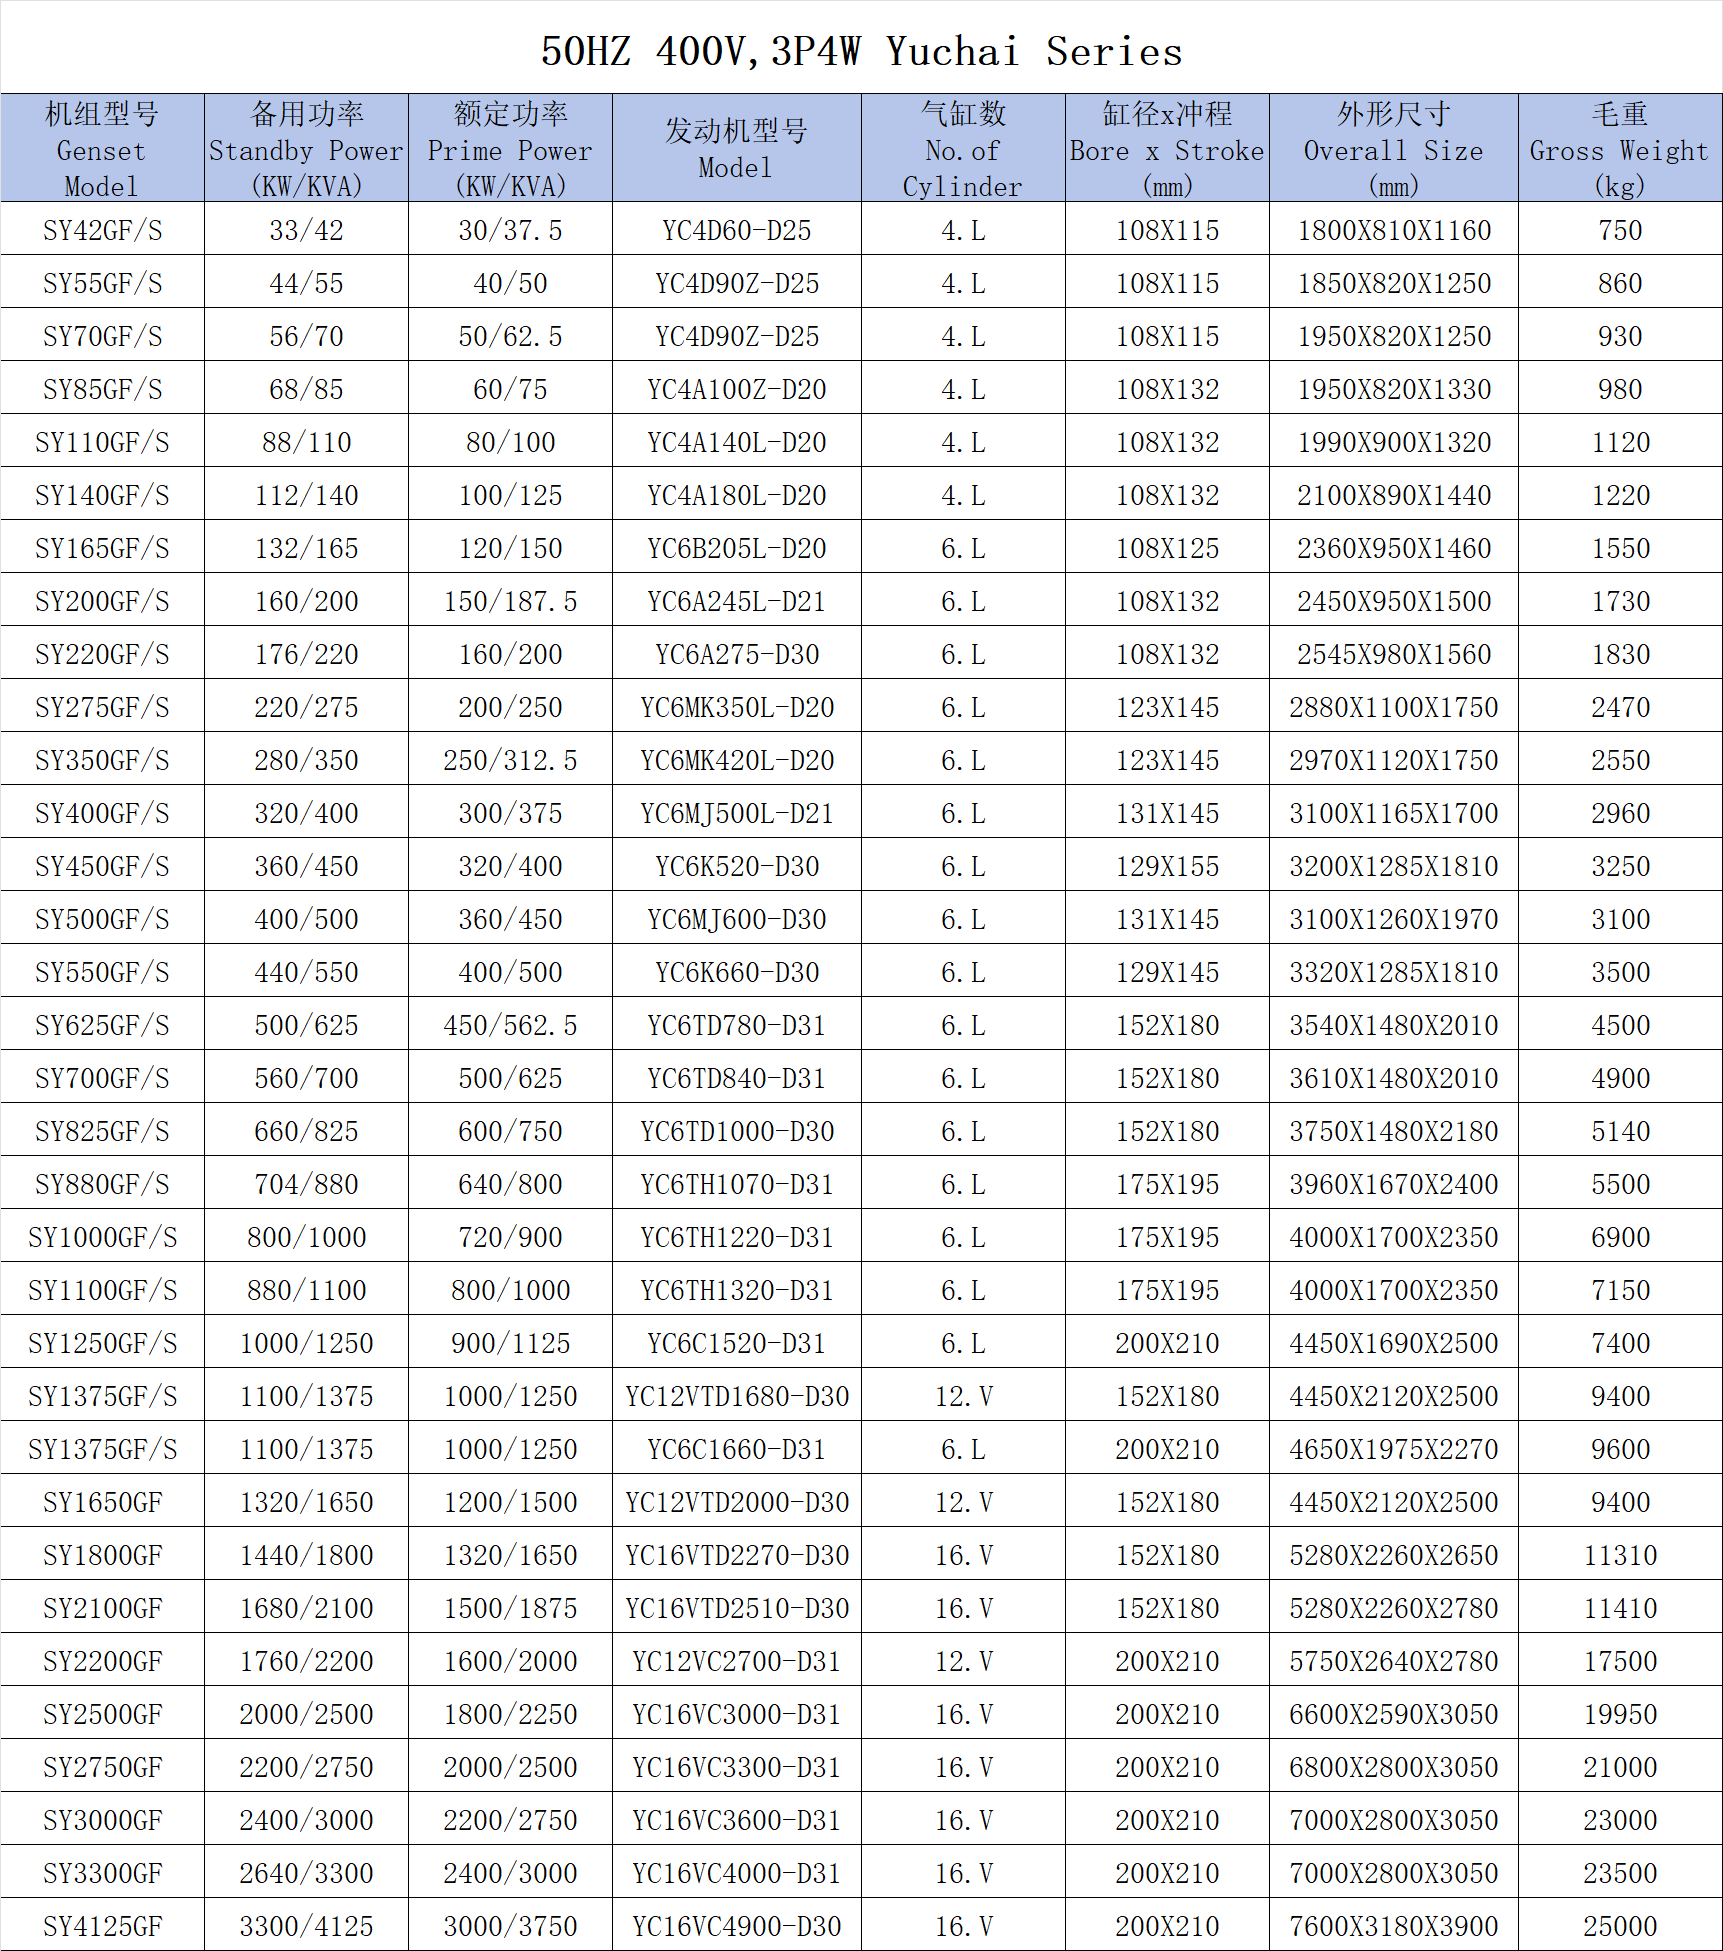
Task: Select overall size 7600X3180X3900 cell
Action: (1393, 1926)
